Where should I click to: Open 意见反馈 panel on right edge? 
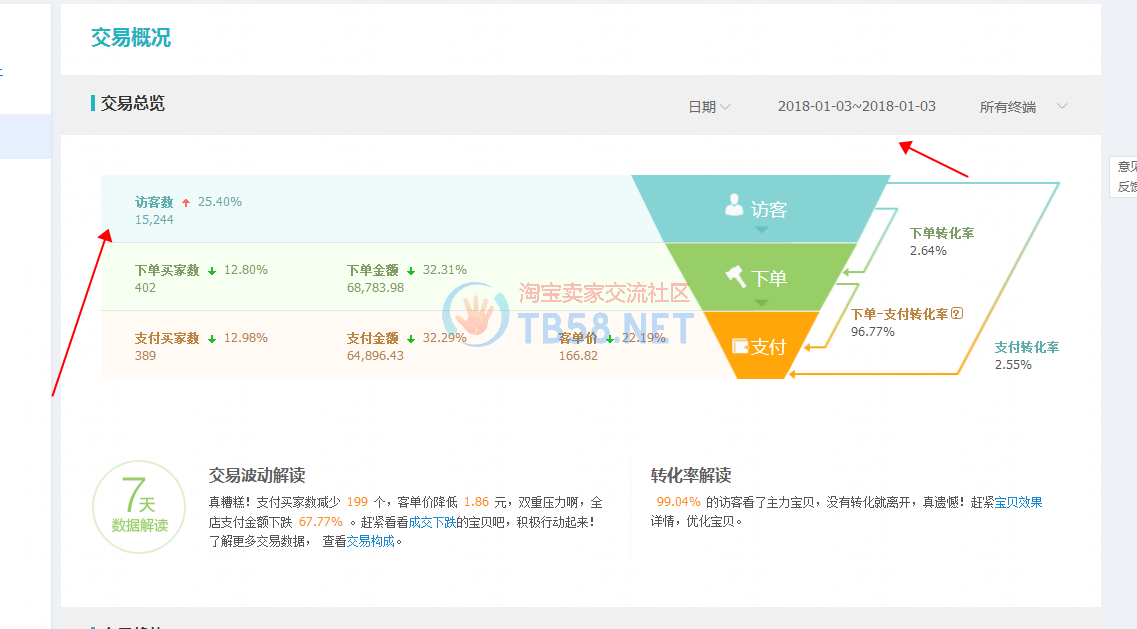point(1125,176)
